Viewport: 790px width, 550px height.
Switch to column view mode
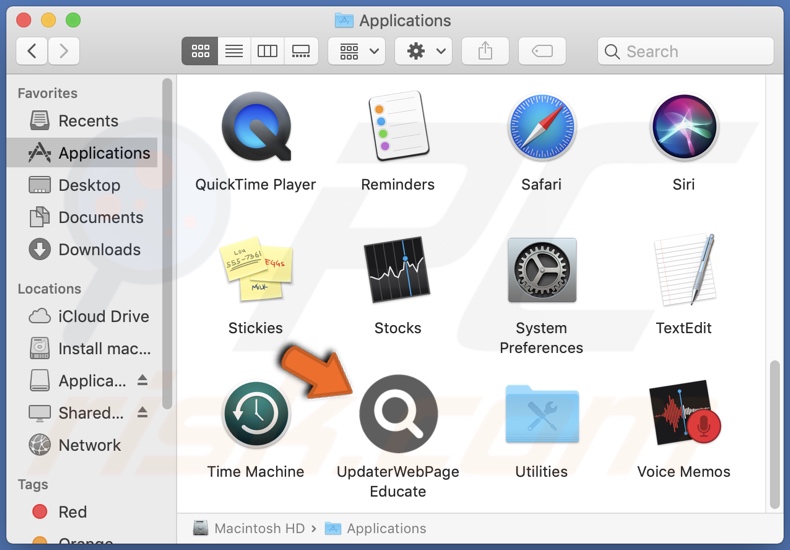point(267,51)
